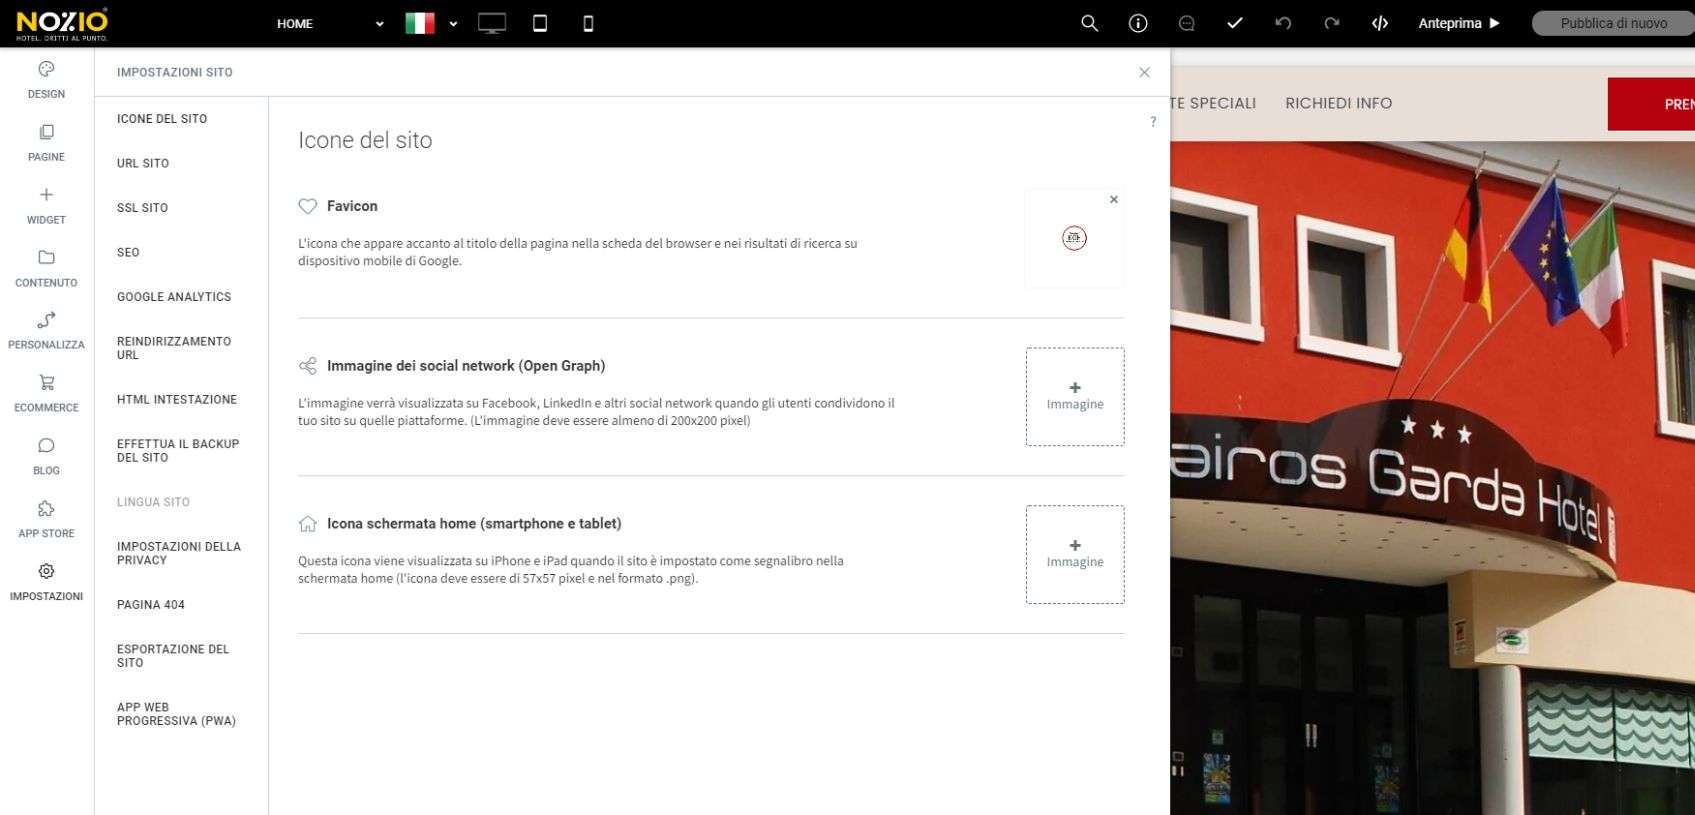Expand the Italian flag language dropdown
The width and height of the screenshot is (1695, 815).
pos(431,23)
